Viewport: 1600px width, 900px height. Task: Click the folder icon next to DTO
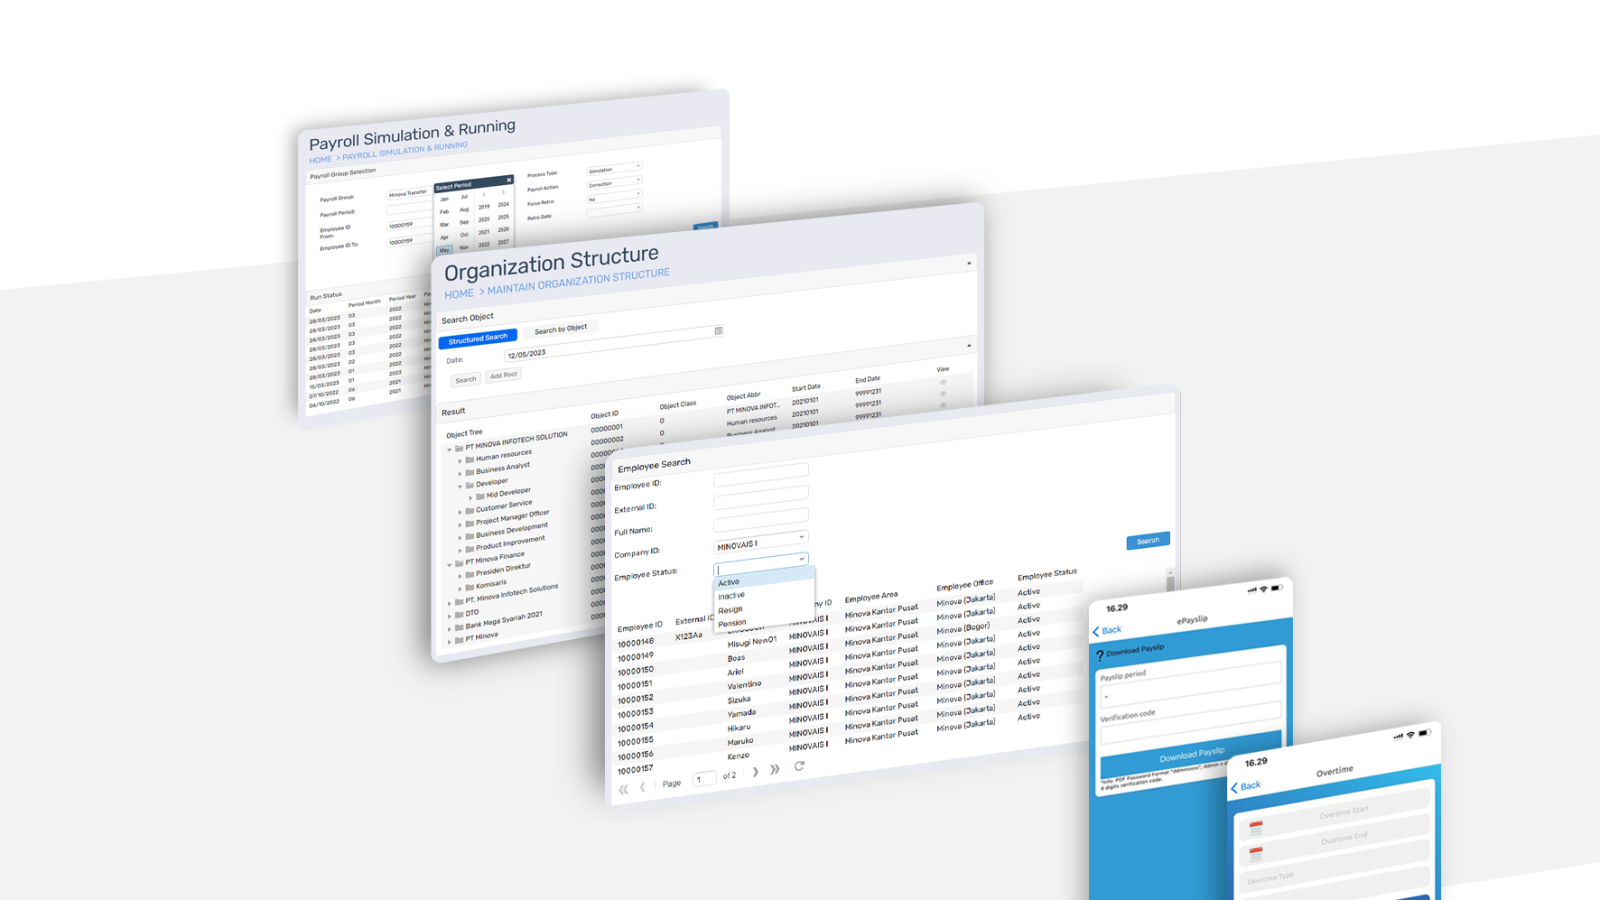[x=459, y=614]
